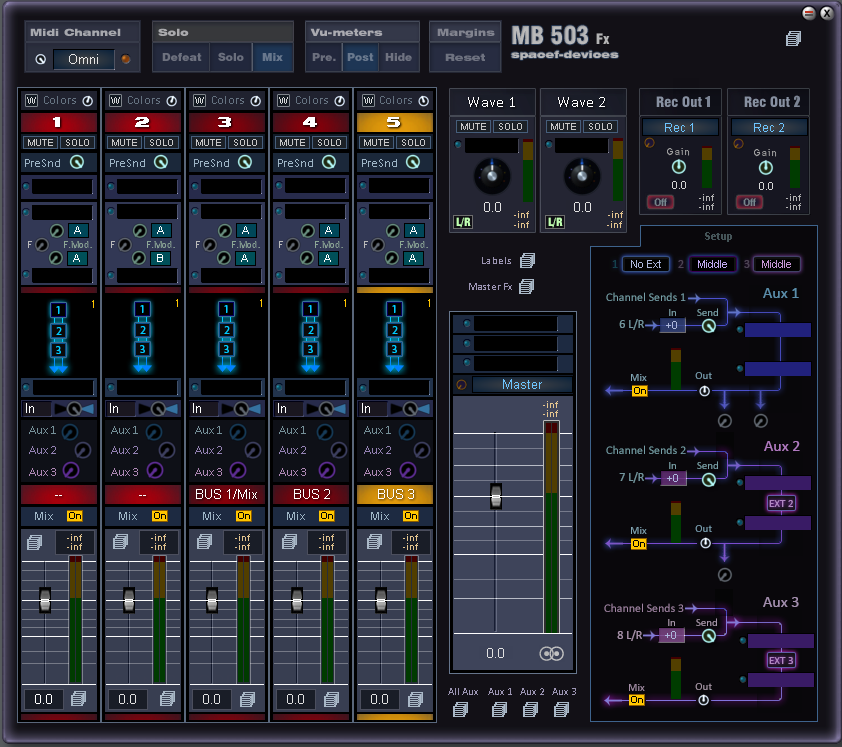Toggle the Mix On switch in Aux 2 setup
The image size is (842, 747).
coord(638,543)
